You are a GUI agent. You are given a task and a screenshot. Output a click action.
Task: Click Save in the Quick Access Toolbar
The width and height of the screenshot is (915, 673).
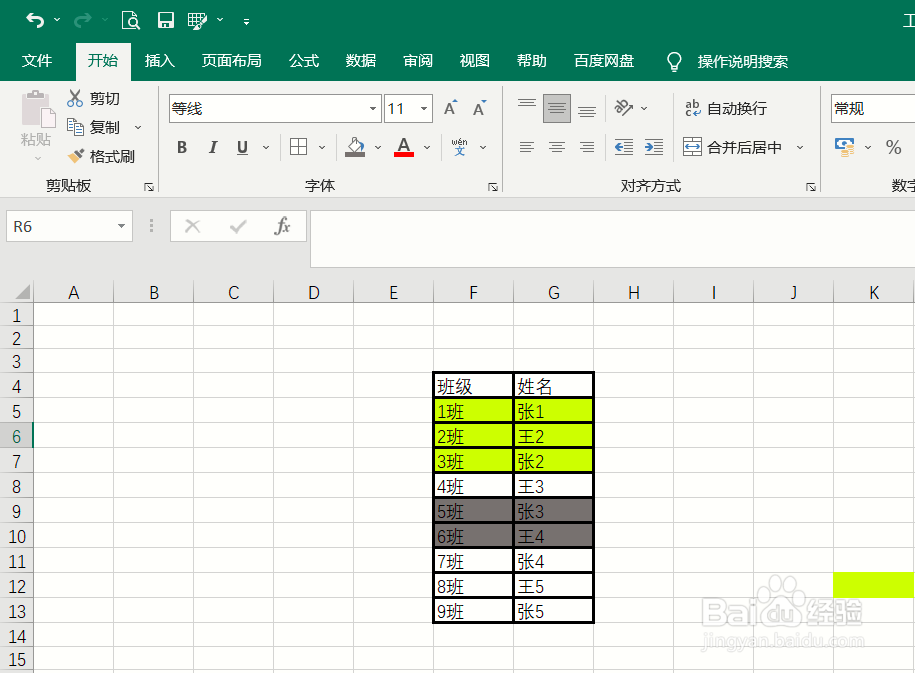coord(165,19)
